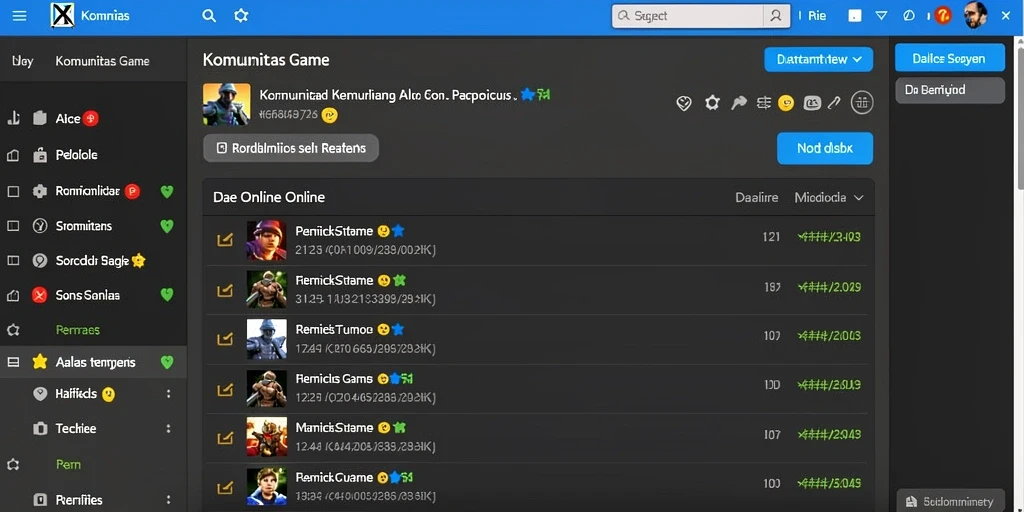
Task: Click the Rie label in top bar
Action: pyautogui.click(x=817, y=16)
